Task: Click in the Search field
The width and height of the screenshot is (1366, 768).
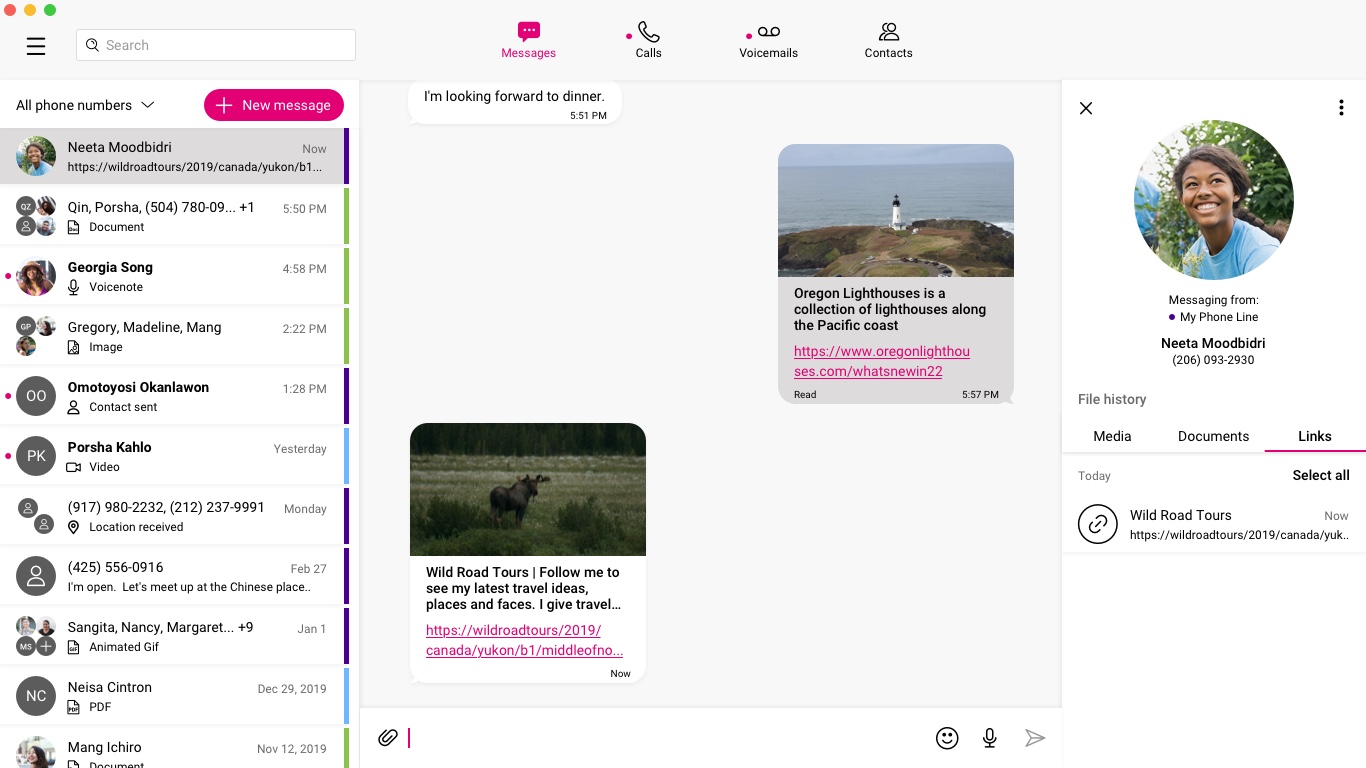Action: (216, 45)
